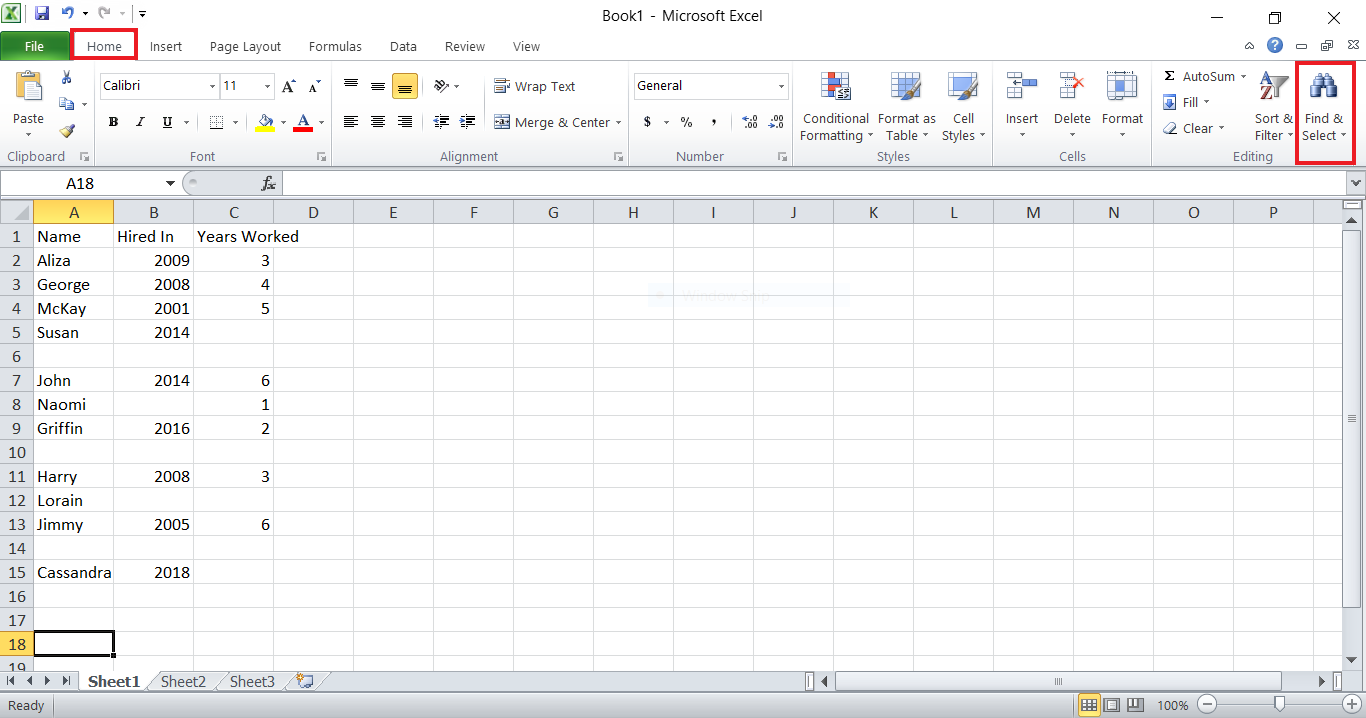The height and width of the screenshot is (718, 1366).
Task: Apply the Percent Style icon
Action: coord(686,121)
